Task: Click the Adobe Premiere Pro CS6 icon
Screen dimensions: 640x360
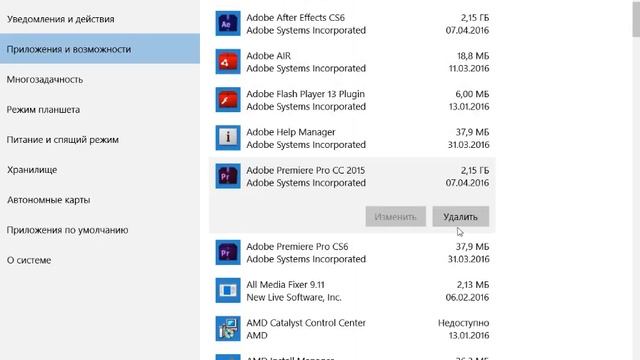Action: point(228,252)
